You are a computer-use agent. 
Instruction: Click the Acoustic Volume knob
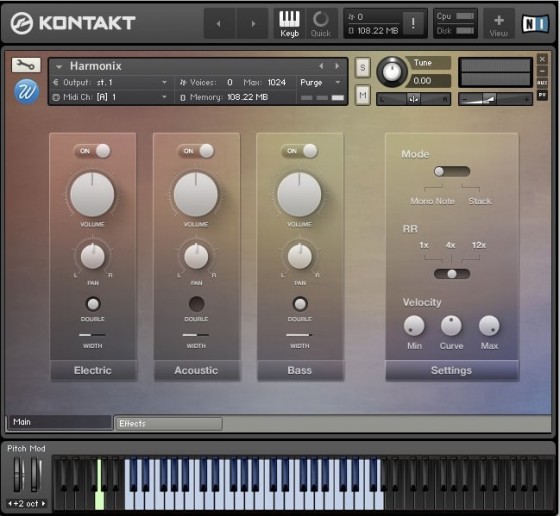pos(196,195)
